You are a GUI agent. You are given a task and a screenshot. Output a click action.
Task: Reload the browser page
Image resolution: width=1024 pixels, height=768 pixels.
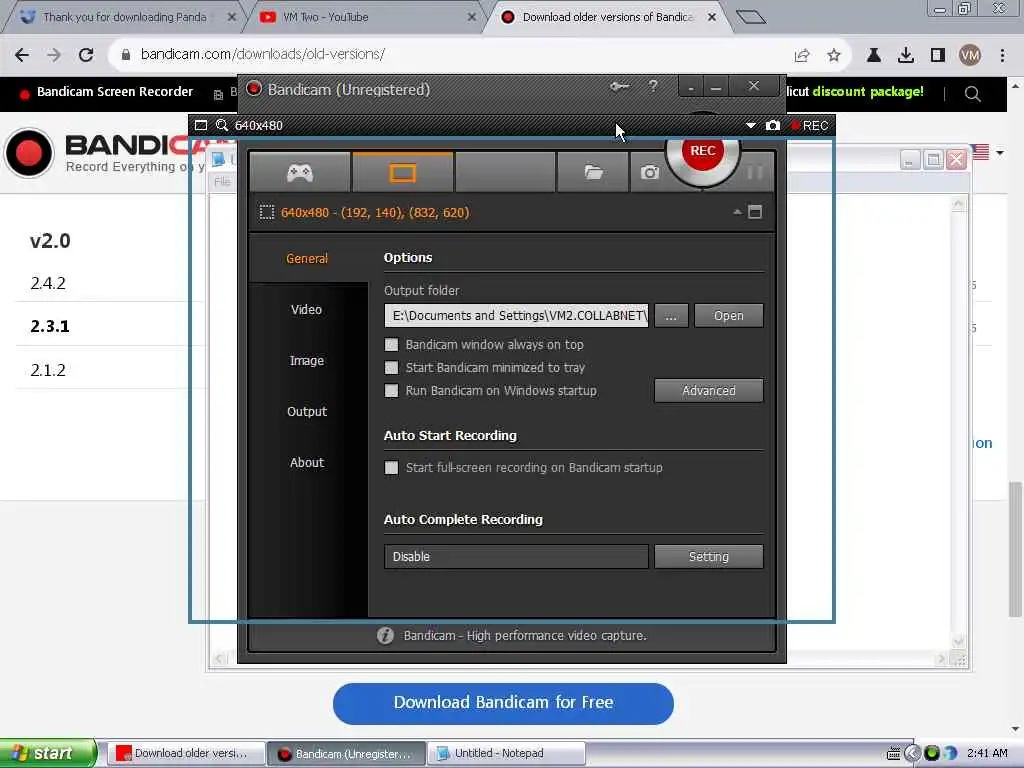point(86,55)
